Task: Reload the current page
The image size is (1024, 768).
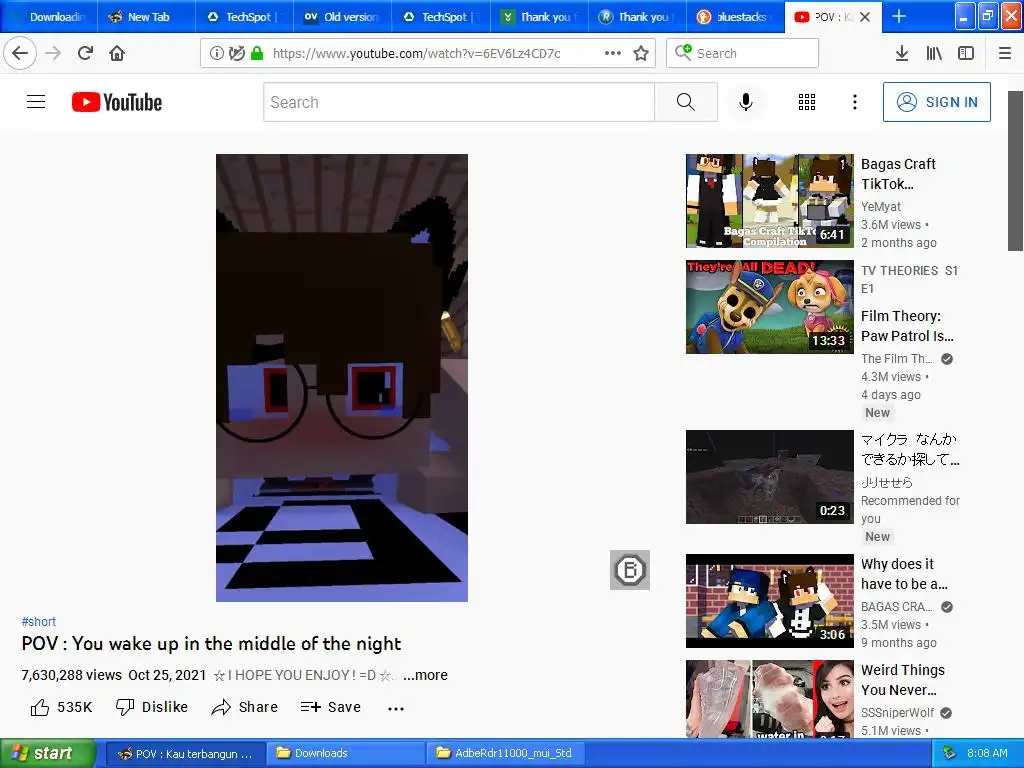Action: (85, 54)
